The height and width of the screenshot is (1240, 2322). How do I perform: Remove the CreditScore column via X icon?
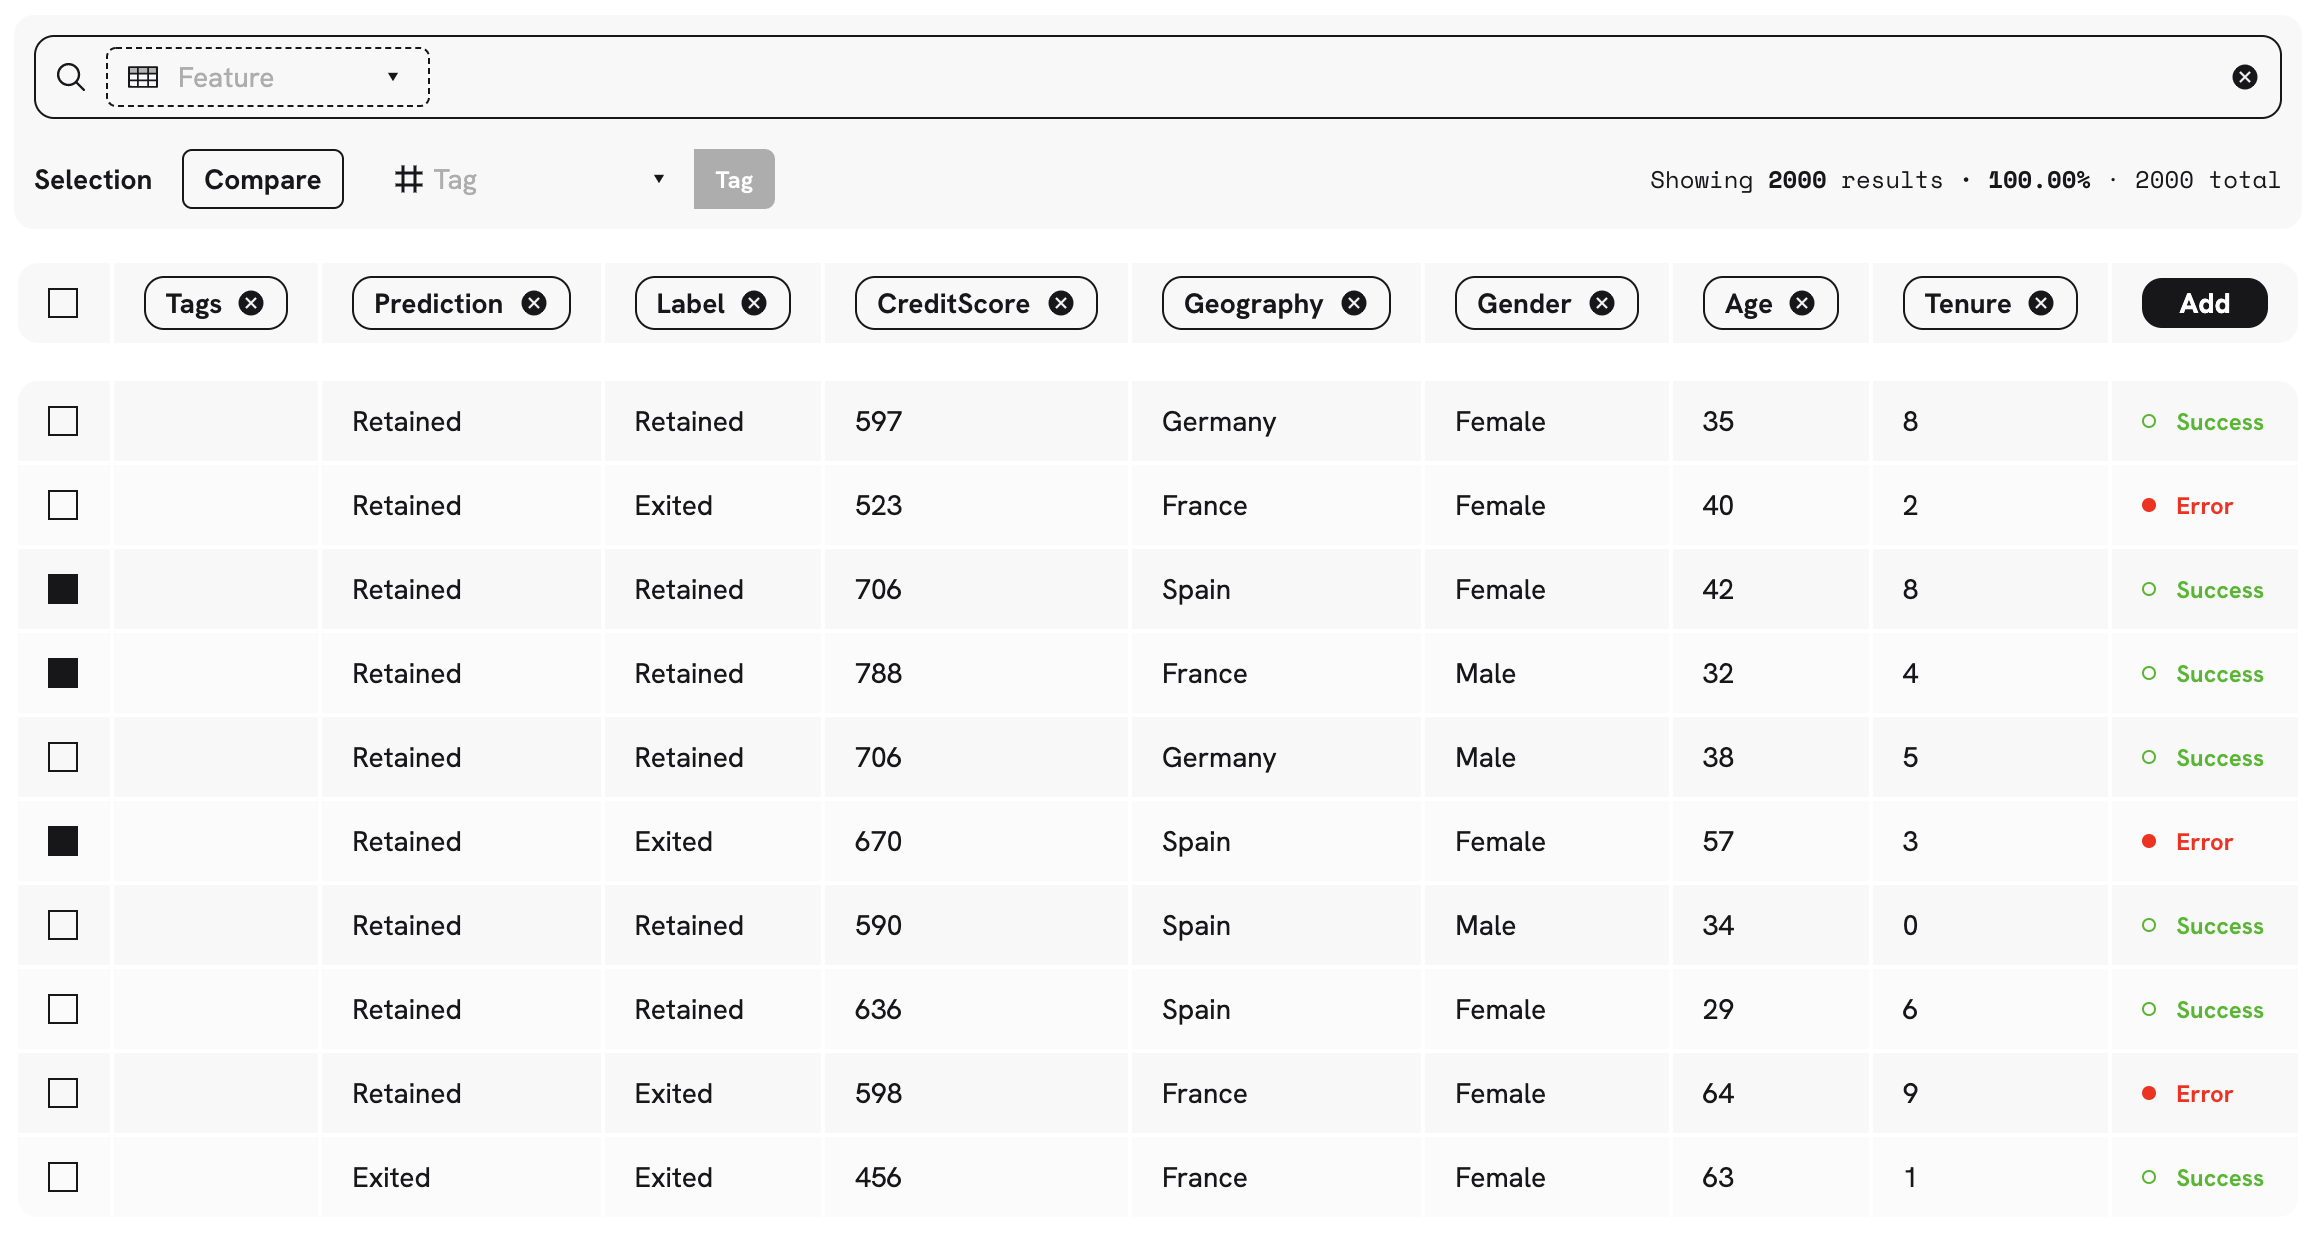tap(1061, 303)
